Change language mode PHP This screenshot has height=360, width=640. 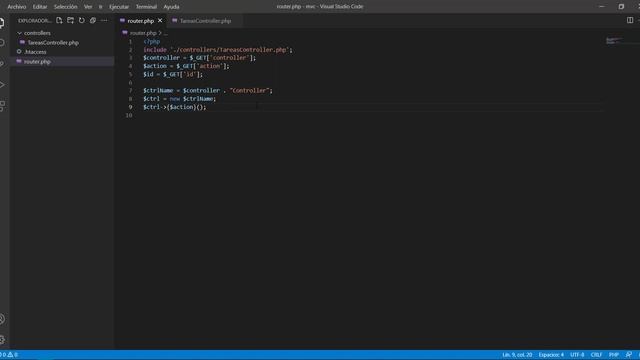614,355
